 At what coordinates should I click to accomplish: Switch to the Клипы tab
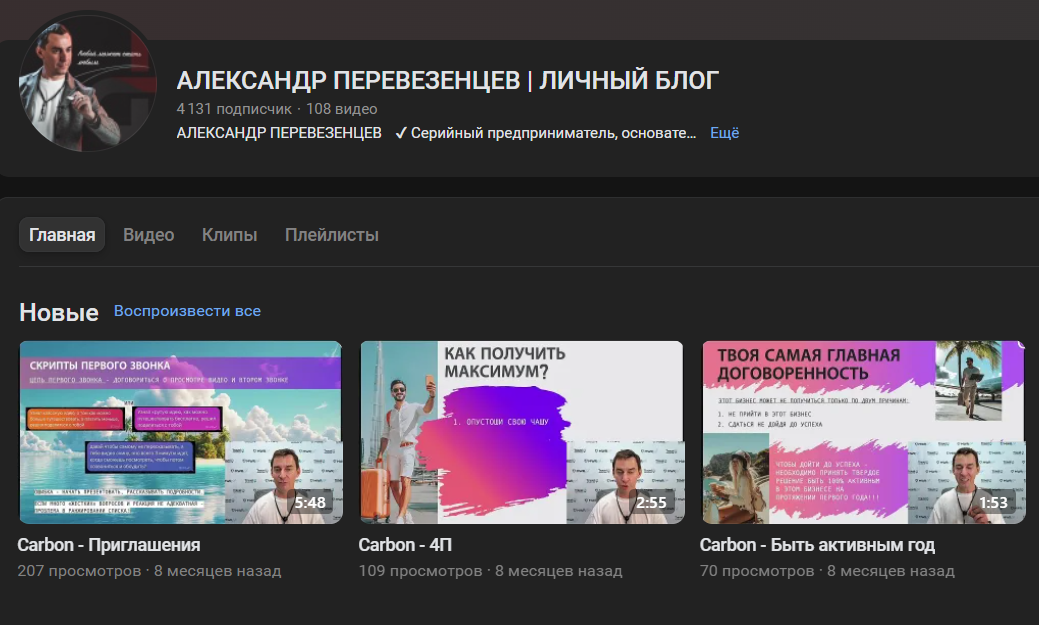[229, 234]
